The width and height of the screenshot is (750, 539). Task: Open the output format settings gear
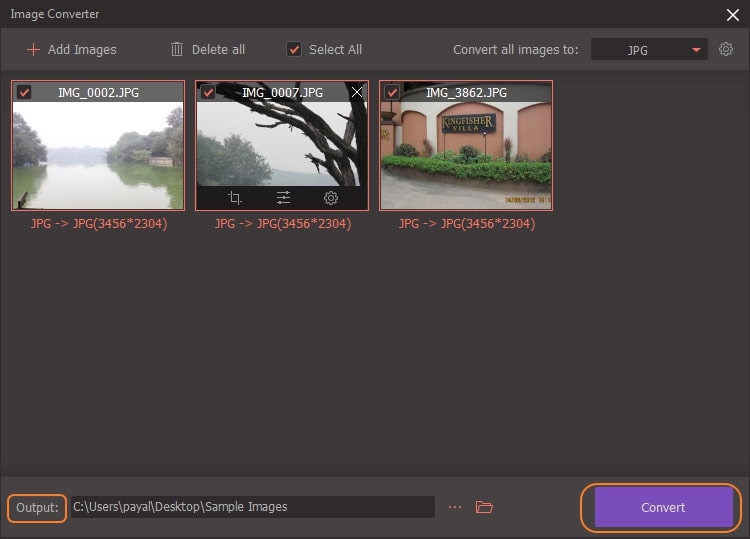point(726,49)
